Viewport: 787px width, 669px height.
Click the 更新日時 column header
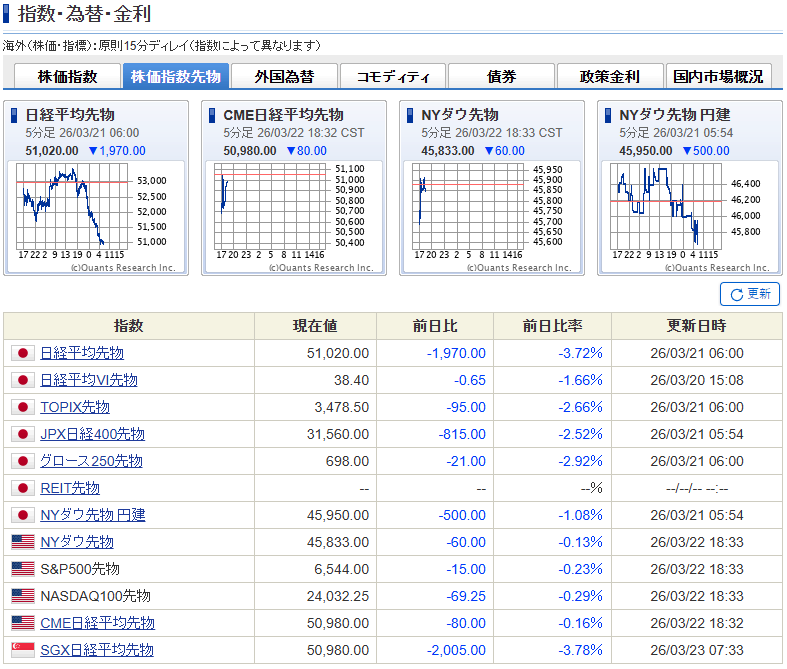[x=697, y=326]
